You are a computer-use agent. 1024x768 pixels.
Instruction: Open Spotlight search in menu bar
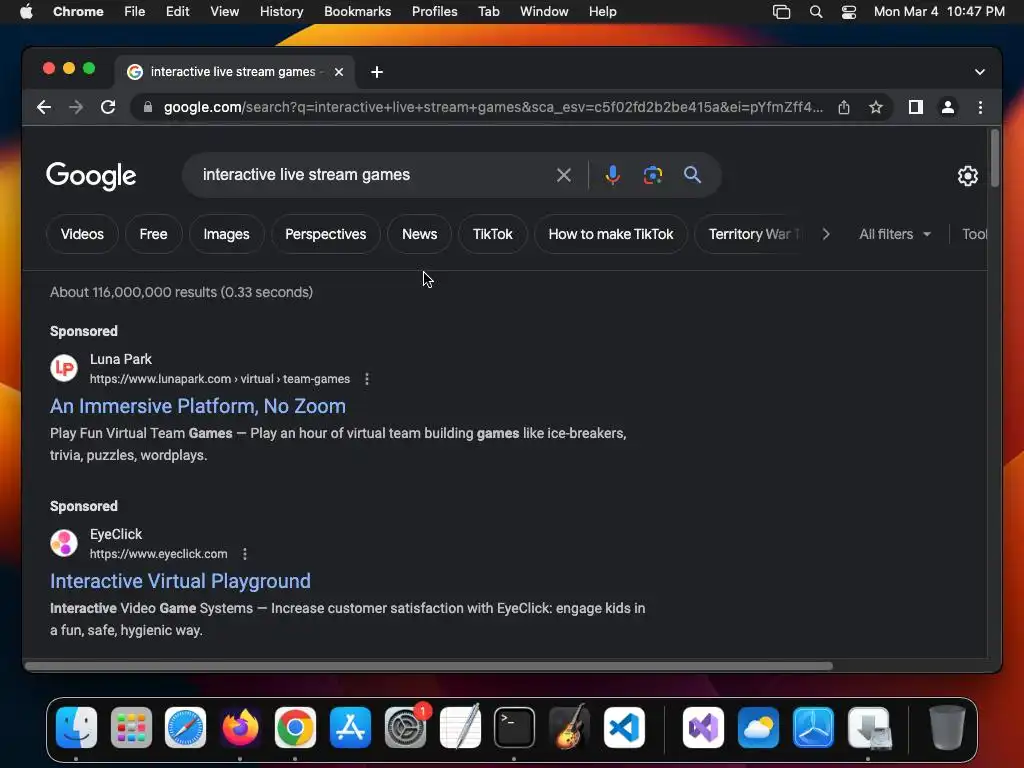[x=816, y=12]
